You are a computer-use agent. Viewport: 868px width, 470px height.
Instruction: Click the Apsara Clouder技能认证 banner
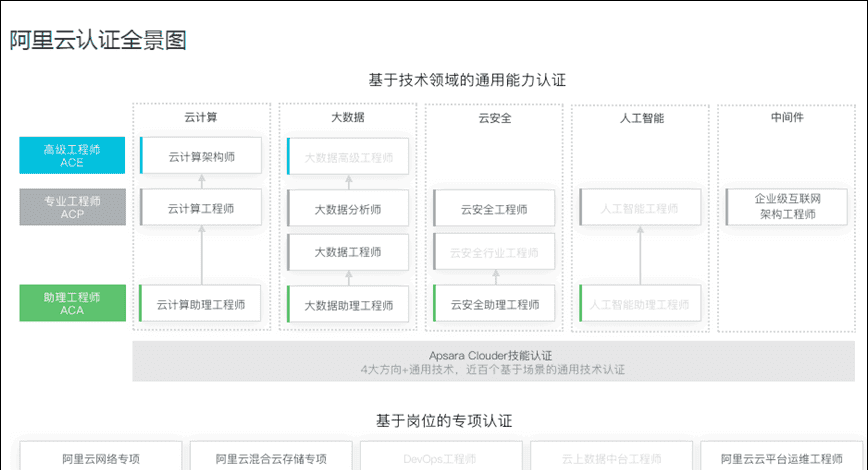click(493, 361)
